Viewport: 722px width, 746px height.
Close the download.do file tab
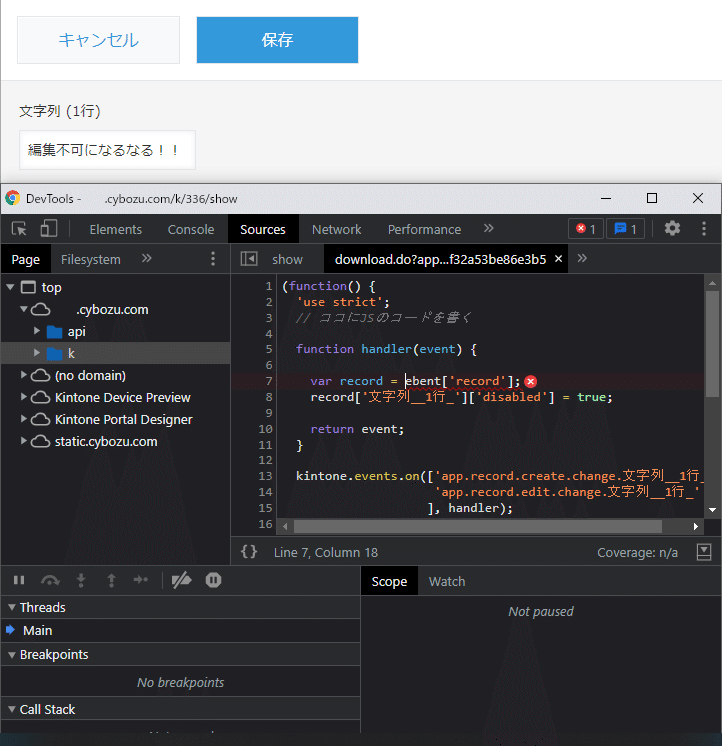[558, 259]
